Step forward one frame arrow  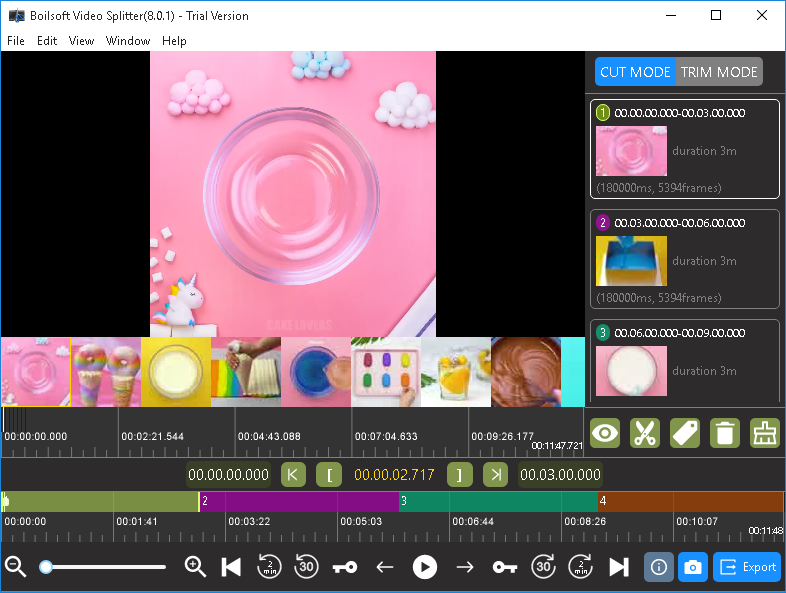click(465, 567)
